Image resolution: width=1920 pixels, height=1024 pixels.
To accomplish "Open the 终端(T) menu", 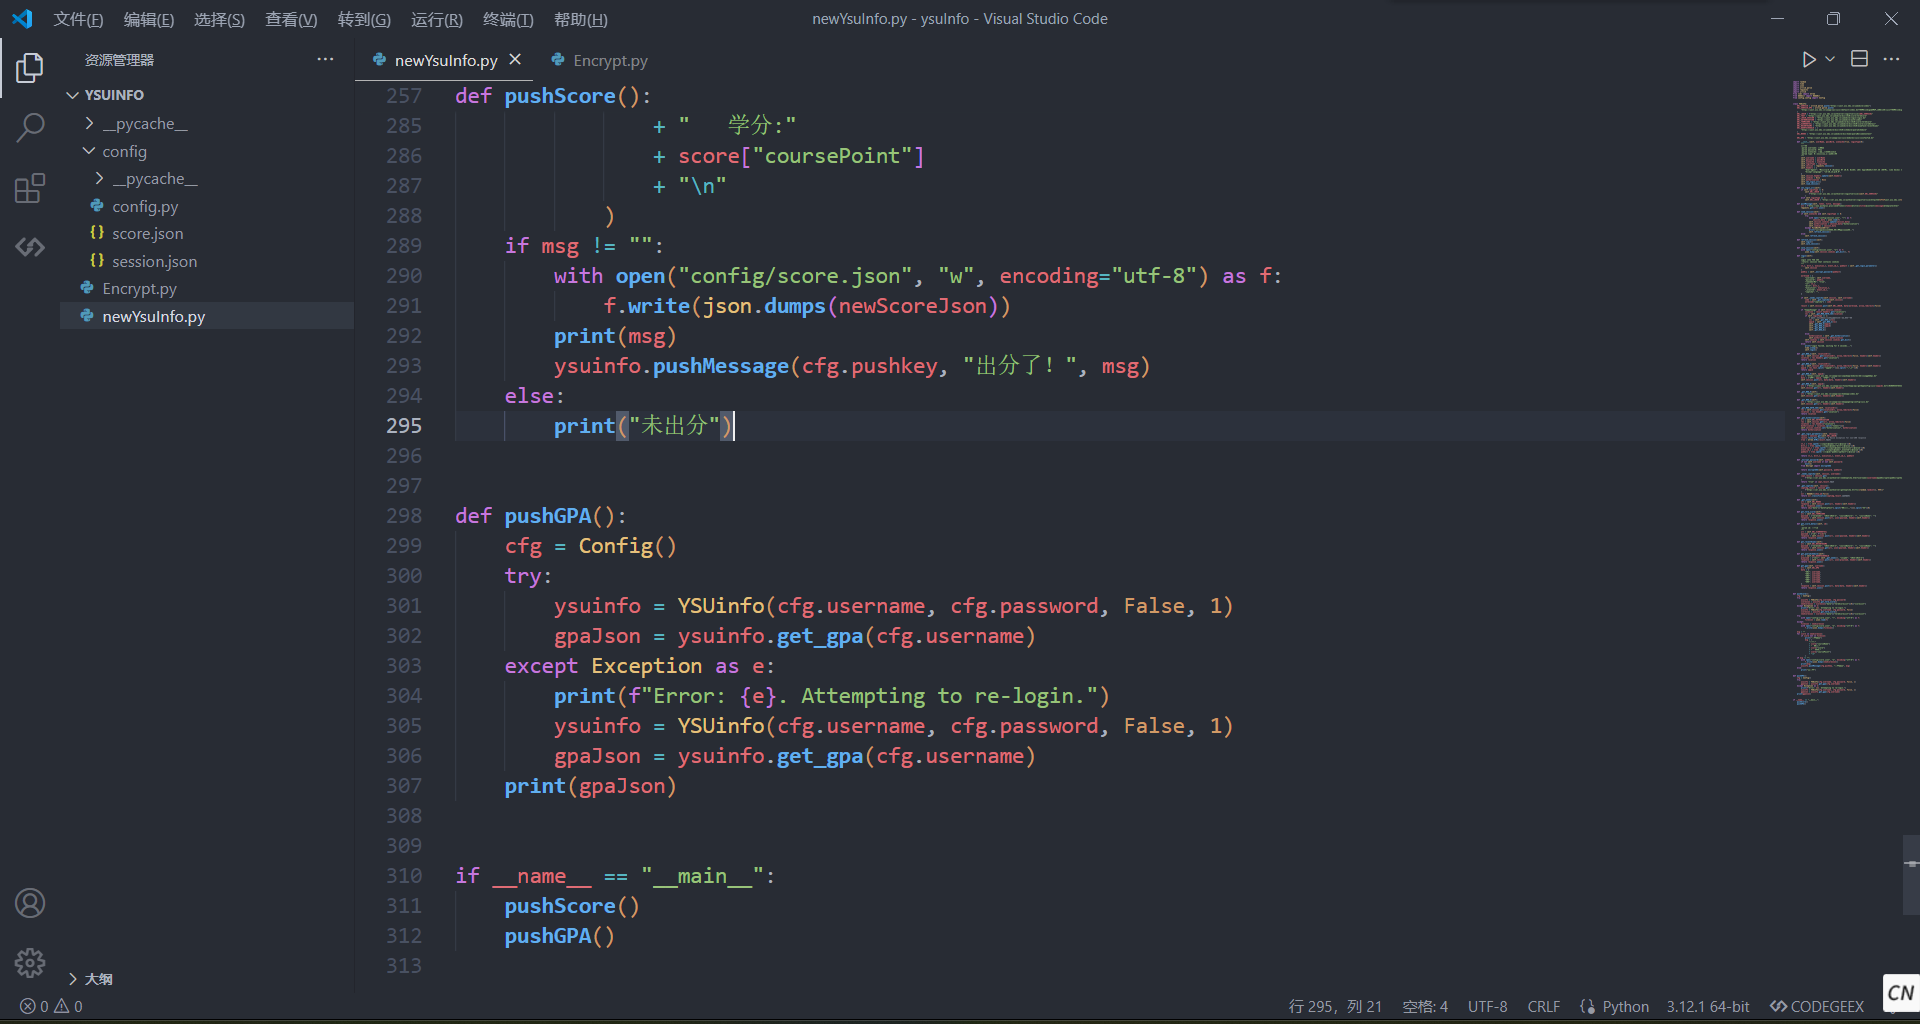I will click(x=508, y=19).
